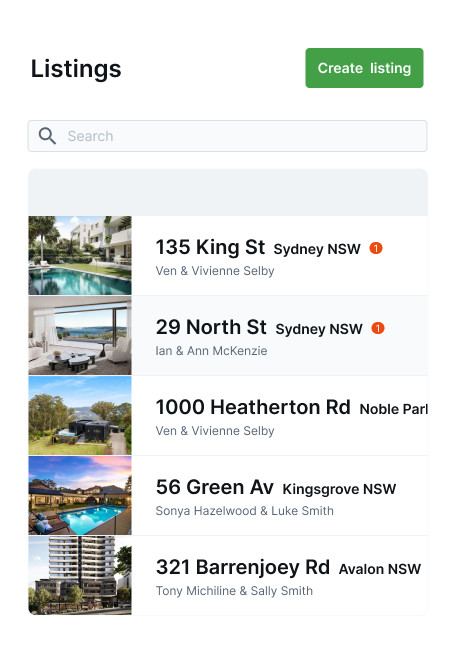Select the 1000 Heatherton Rd listing title
The width and height of the screenshot is (454, 664).
pos(253,407)
